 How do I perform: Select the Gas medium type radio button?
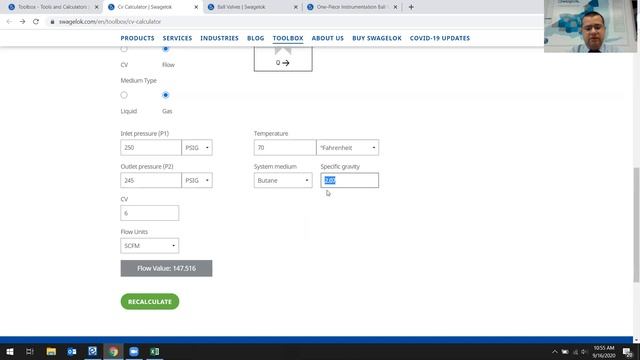[x=165, y=95]
